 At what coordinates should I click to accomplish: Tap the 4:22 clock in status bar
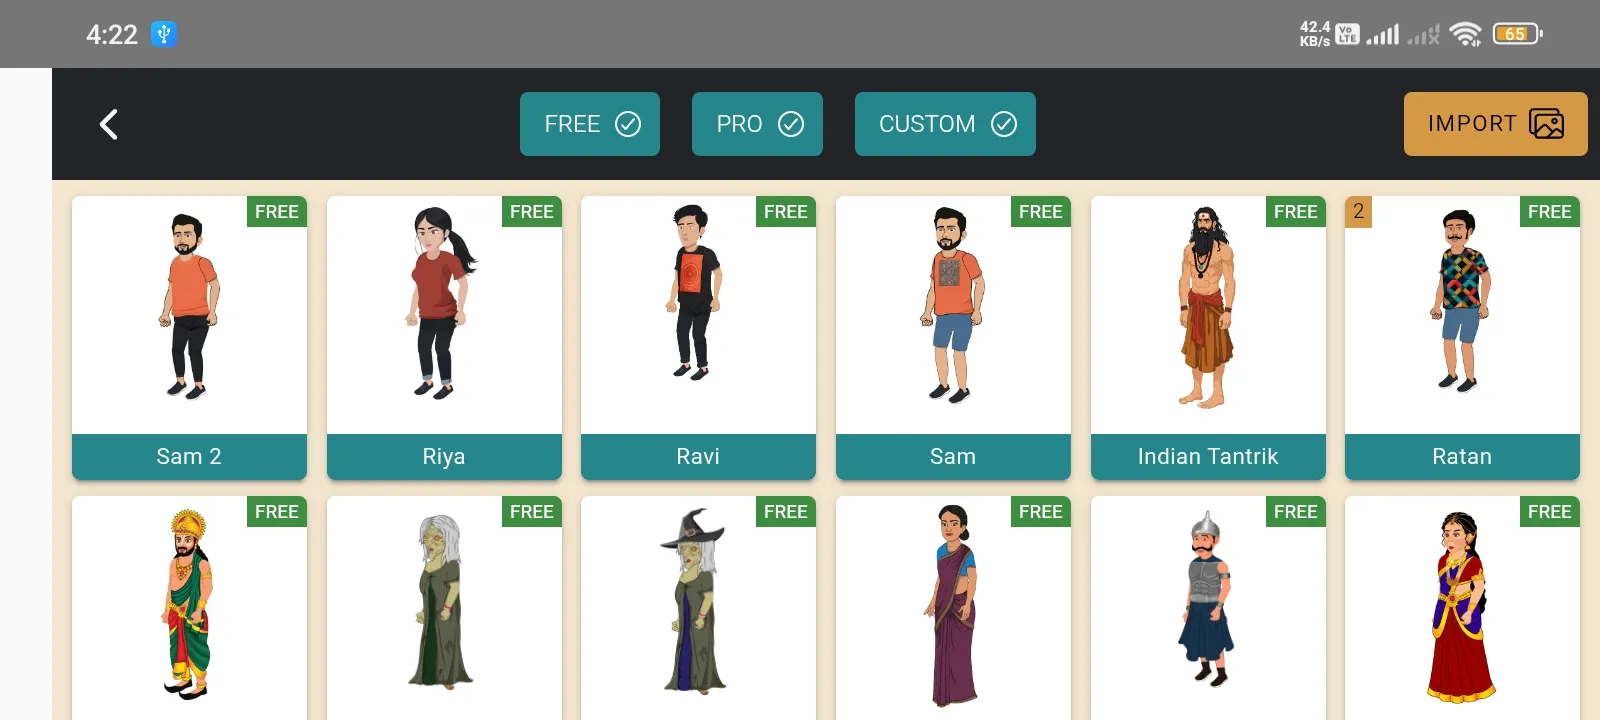[112, 35]
